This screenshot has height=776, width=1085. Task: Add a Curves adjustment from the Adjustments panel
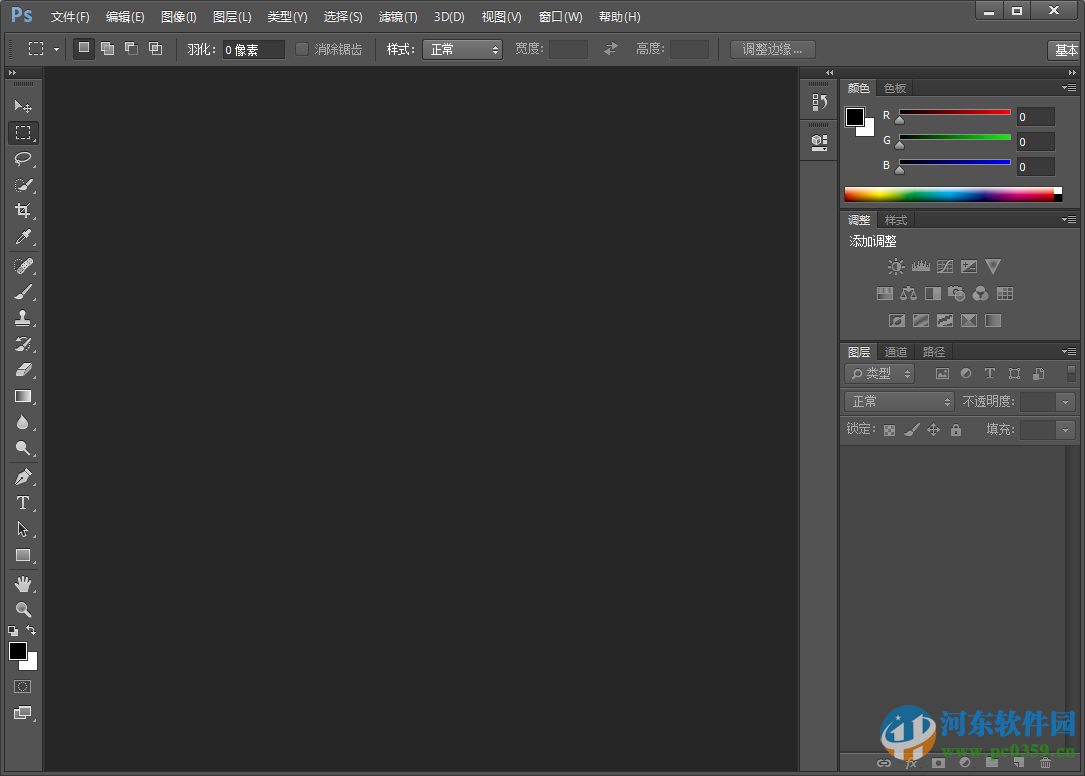(944, 266)
